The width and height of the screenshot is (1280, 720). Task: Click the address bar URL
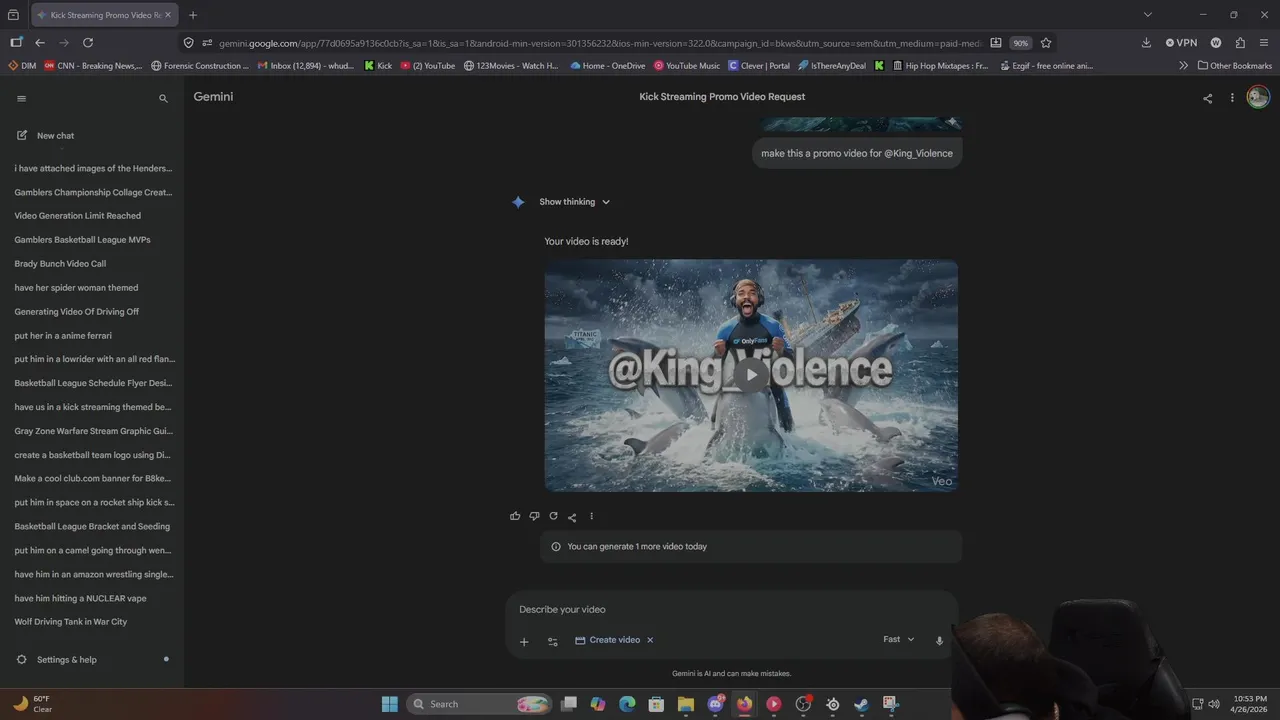pos(600,43)
